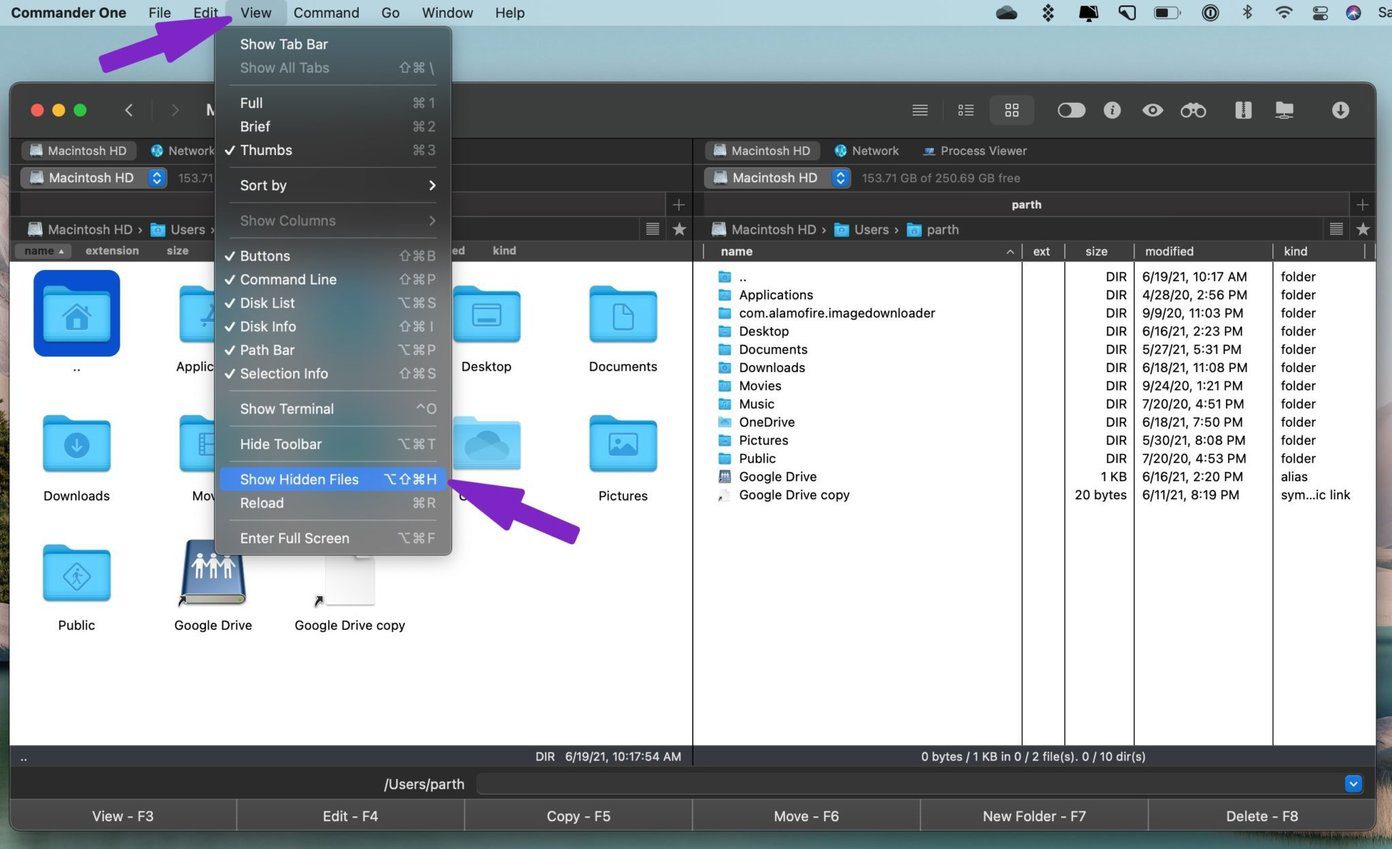The width and height of the screenshot is (1392, 849).
Task: Select the Thumbs grid view icon in toolbar
Action: [x=1012, y=110]
